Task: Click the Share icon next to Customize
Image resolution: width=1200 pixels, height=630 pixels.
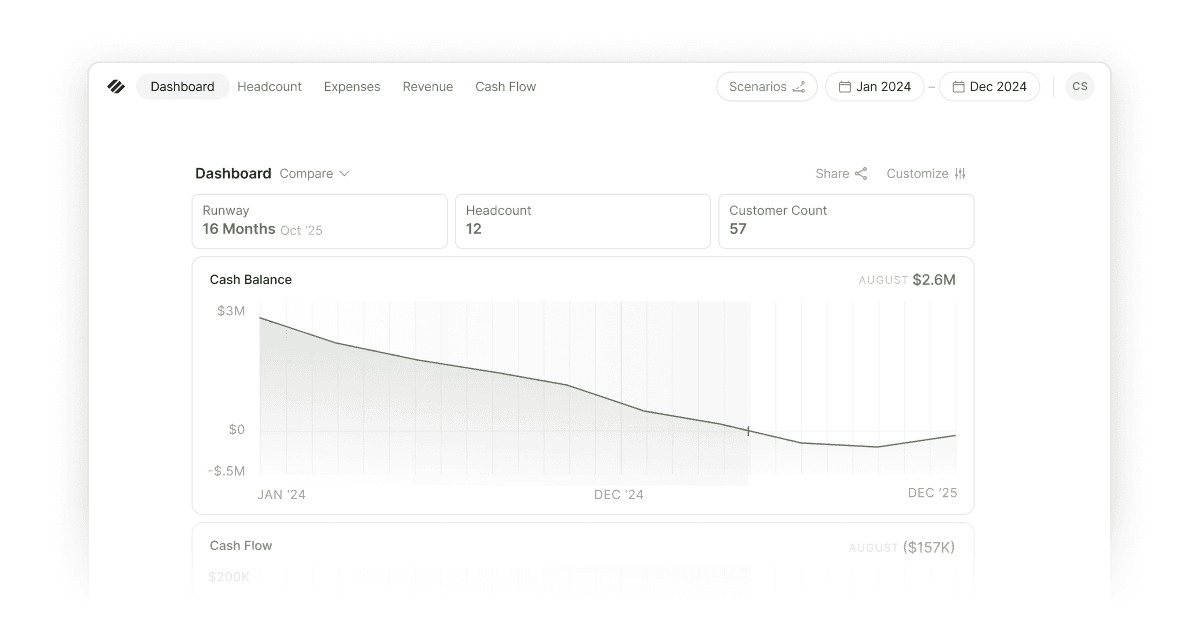Action: (x=862, y=173)
